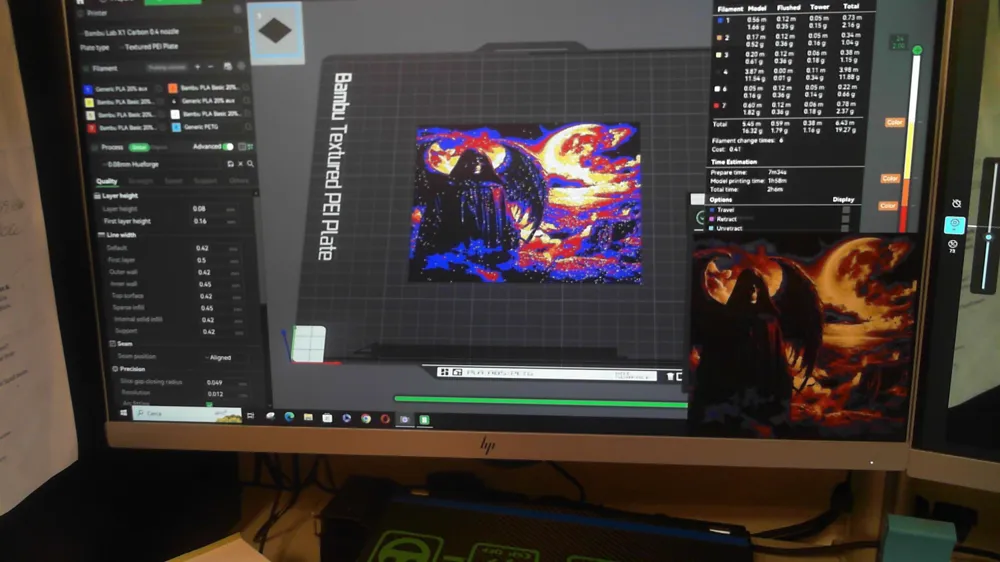Screen dimensions: 1000x562
Task: Click the green layer slider top handle
Action: [917, 50]
